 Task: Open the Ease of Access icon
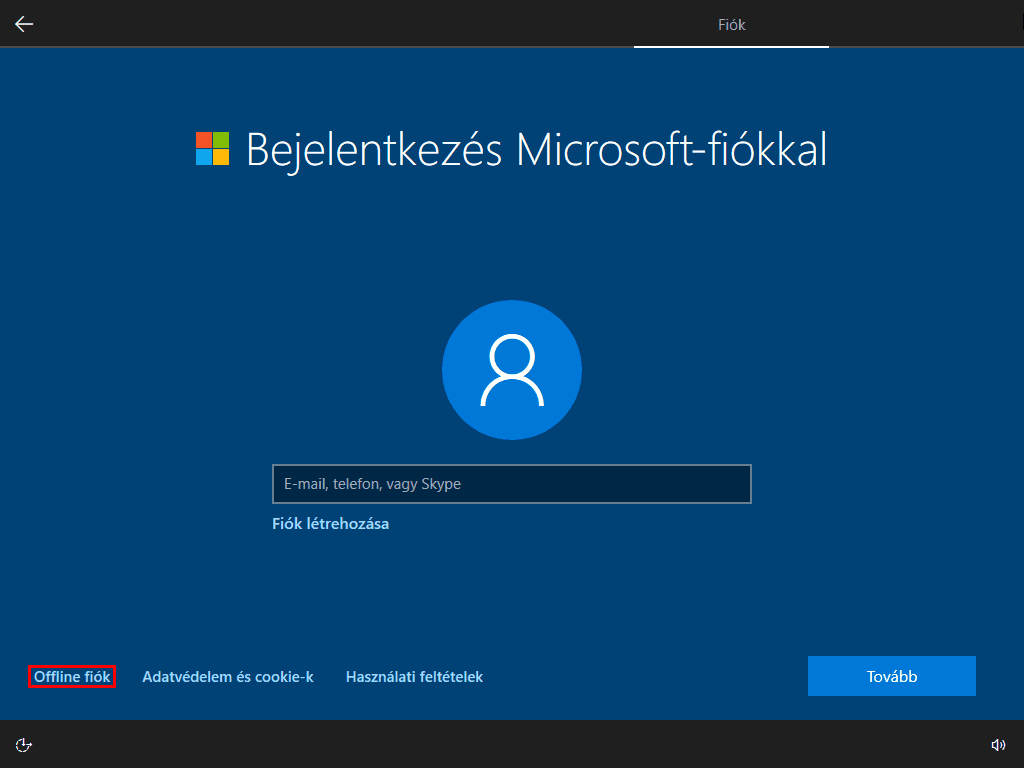25,744
